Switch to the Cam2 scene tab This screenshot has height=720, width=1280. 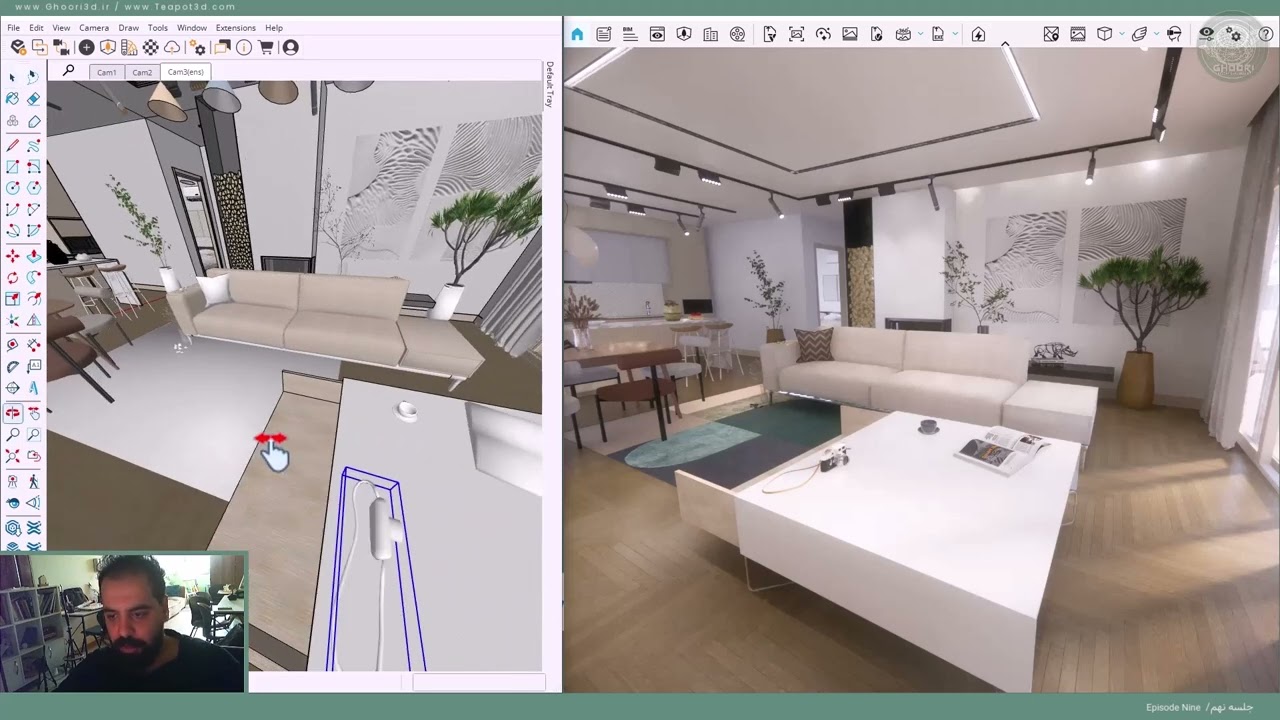(142, 72)
